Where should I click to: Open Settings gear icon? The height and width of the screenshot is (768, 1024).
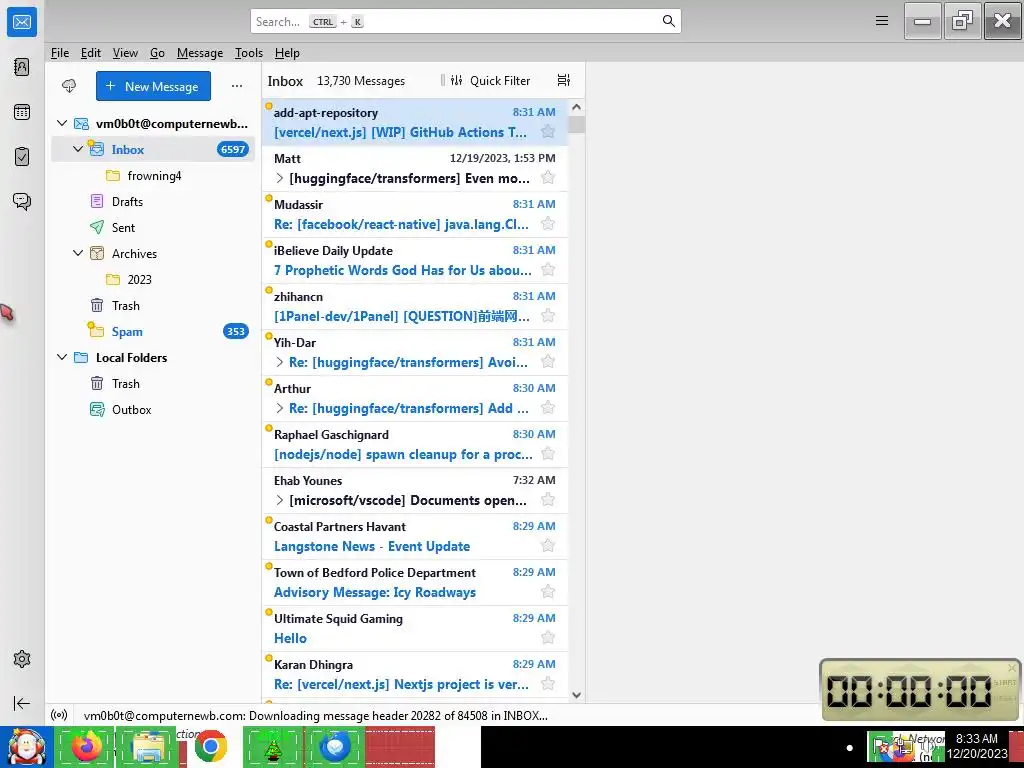22,659
